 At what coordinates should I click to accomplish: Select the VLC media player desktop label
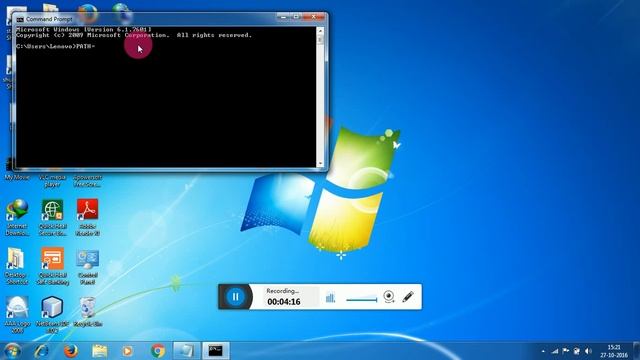click(x=52, y=181)
